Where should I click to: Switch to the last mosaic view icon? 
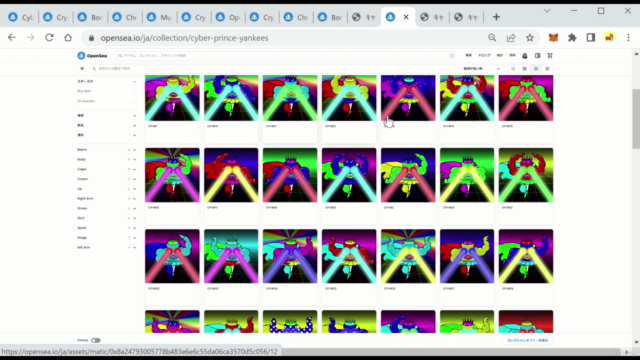pyautogui.click(x=547, y=69)
